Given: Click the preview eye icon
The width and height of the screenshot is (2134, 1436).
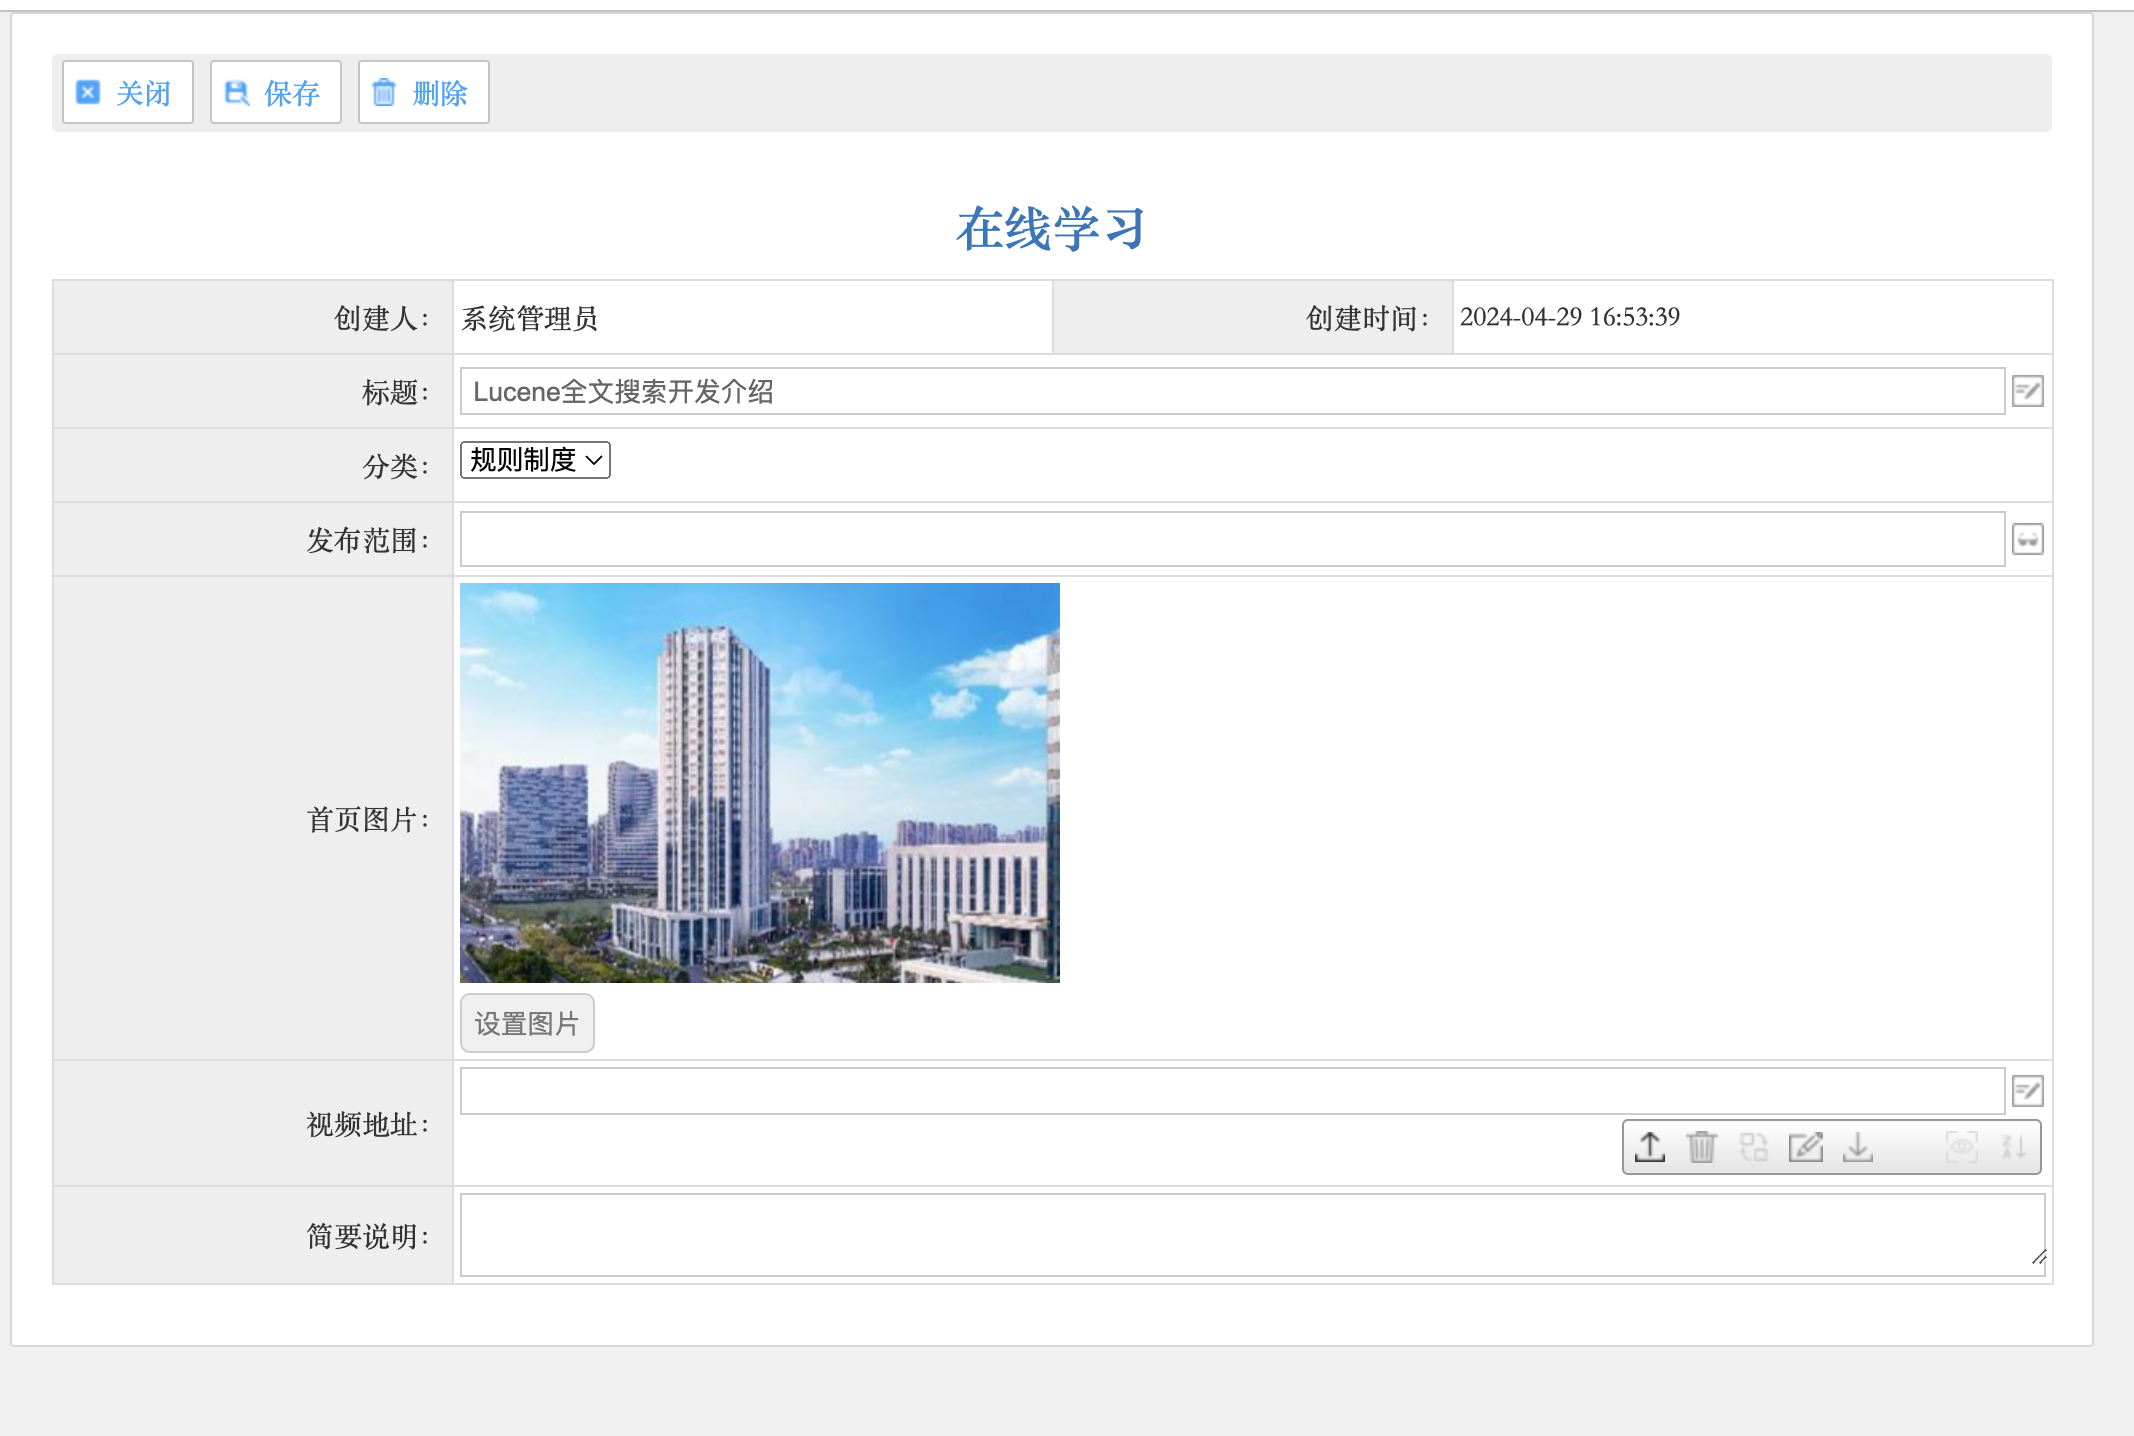Looking at the screenshot, I should click(1962, 1147).
